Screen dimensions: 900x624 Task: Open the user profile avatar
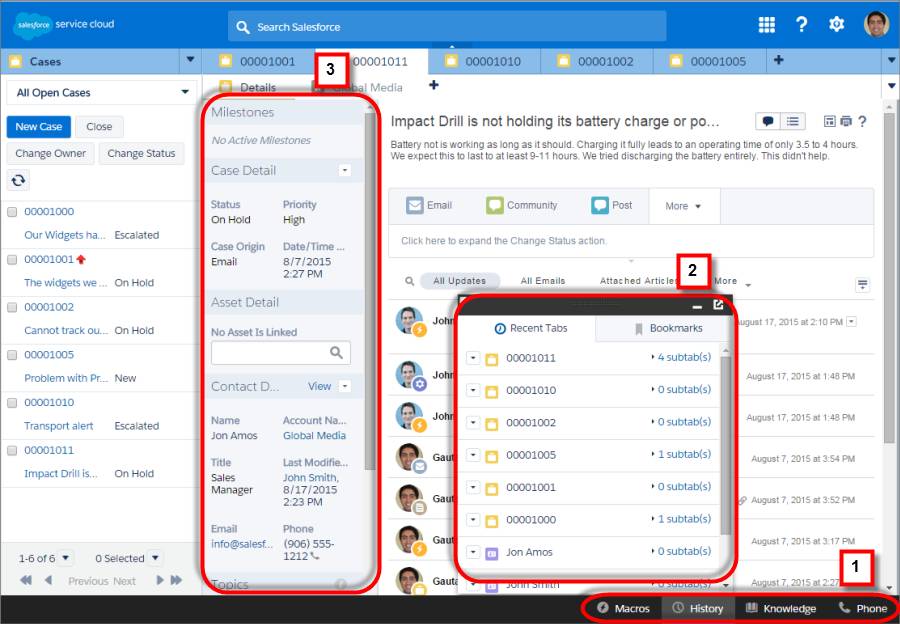point(876,24)
